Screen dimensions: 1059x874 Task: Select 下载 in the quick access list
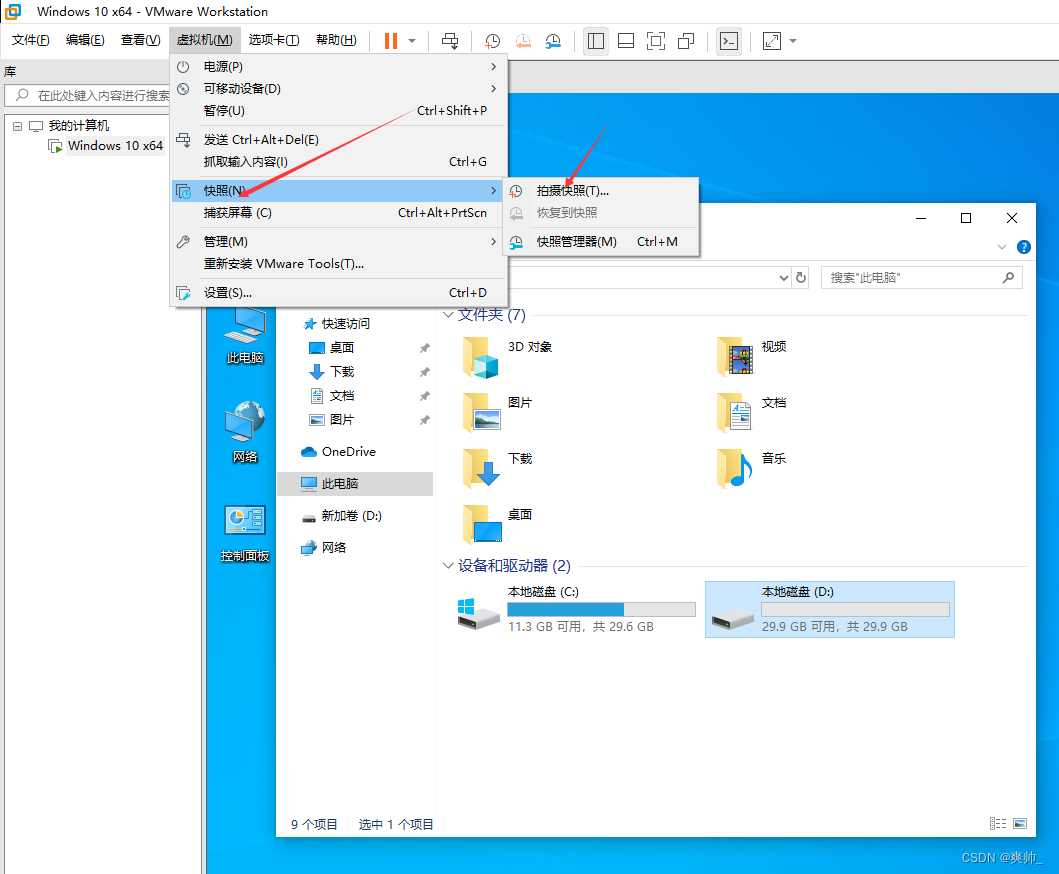[x=341, y=372]
